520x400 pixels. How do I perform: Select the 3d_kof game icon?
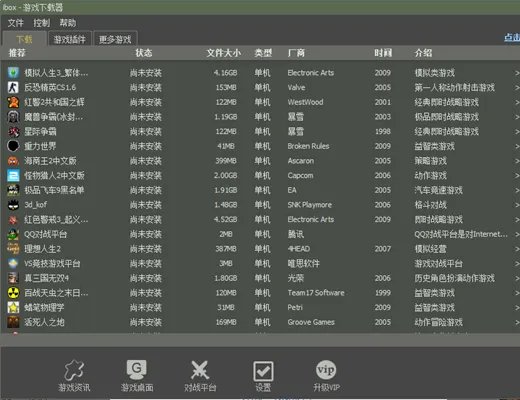tap(13, 205)
